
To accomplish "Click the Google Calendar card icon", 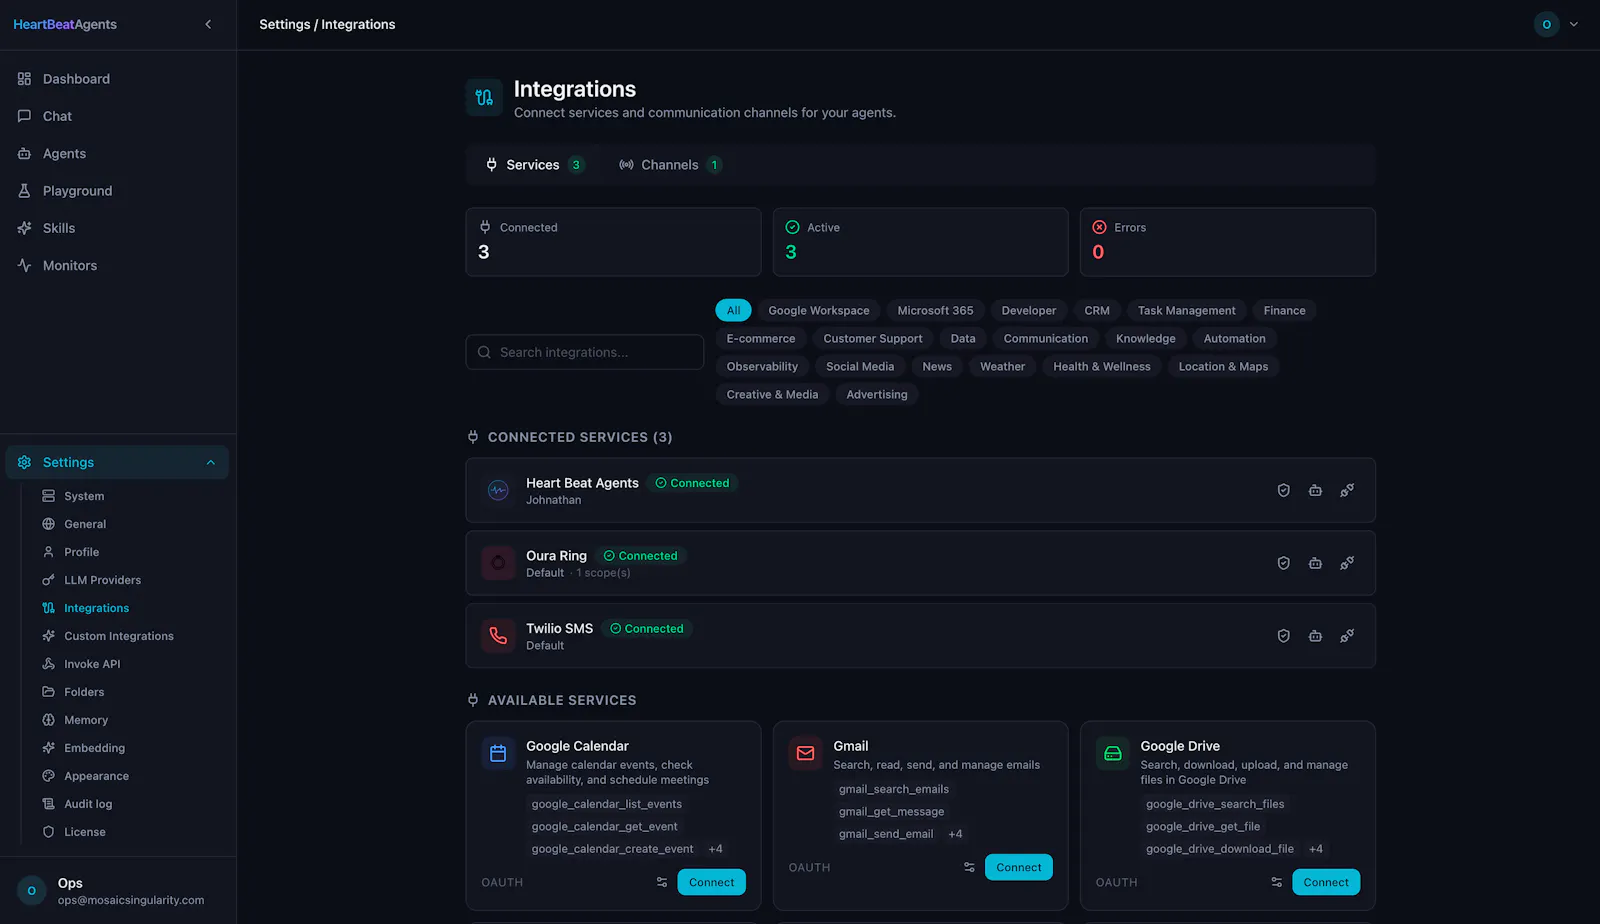I will (x=498, y=754).
